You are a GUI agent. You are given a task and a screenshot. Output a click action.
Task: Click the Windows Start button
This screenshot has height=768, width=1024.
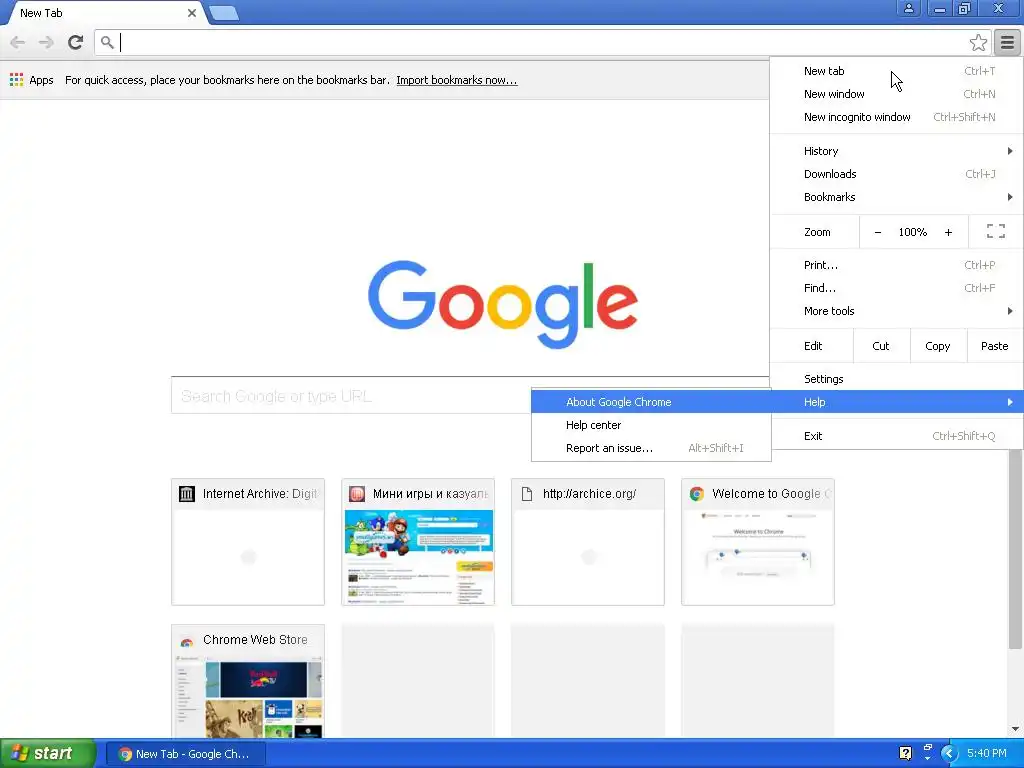(48, 753)
